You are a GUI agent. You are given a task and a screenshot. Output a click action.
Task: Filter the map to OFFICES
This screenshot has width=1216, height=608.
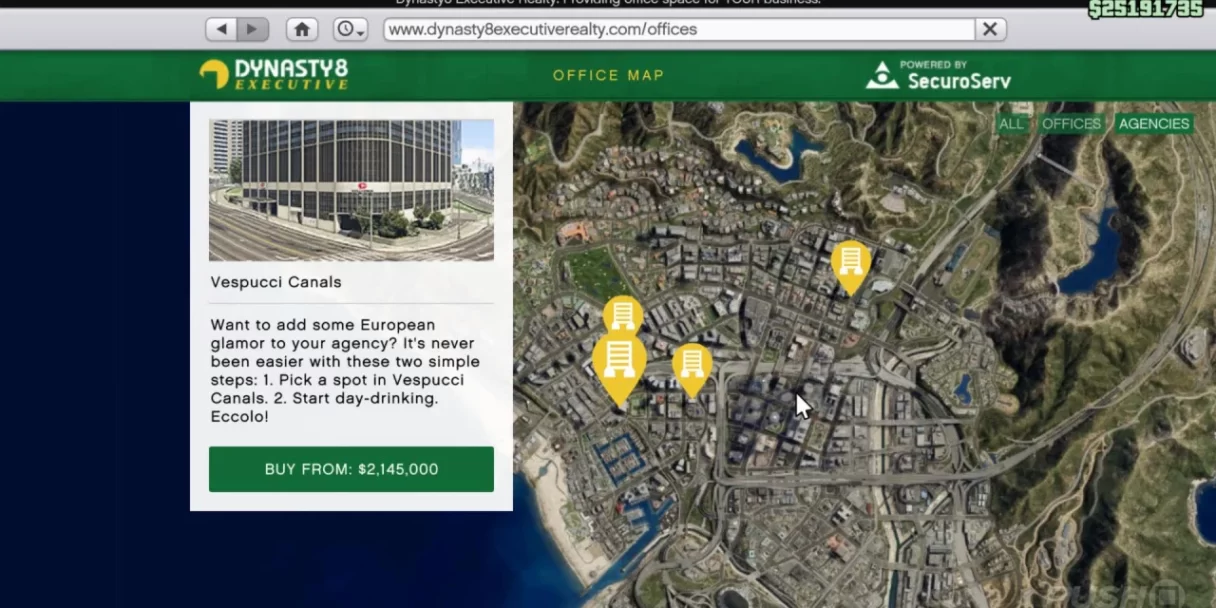click(1071, 124)
